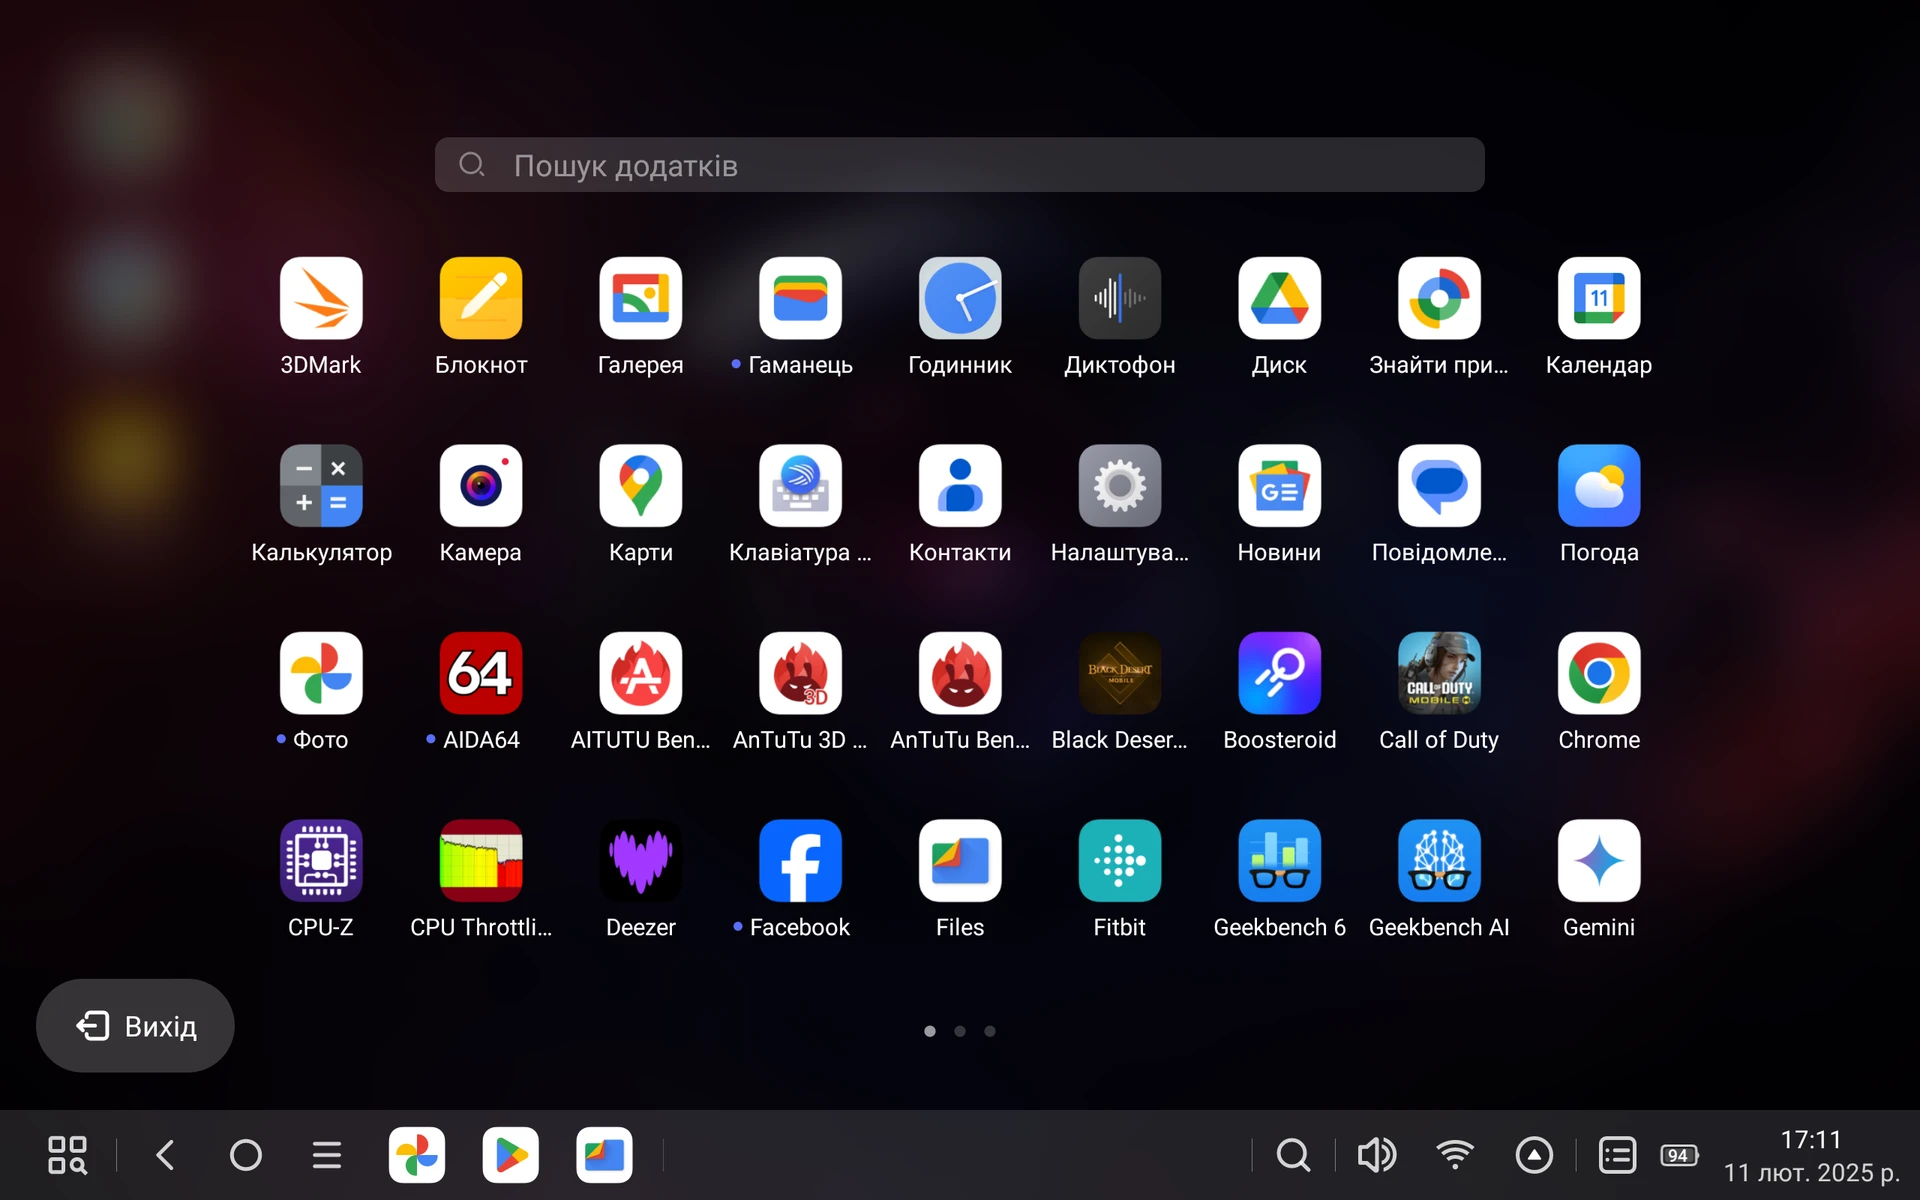Launch the Gemini app
This screenshot has height=1200, width=1920.
(x=1599, y=860)
